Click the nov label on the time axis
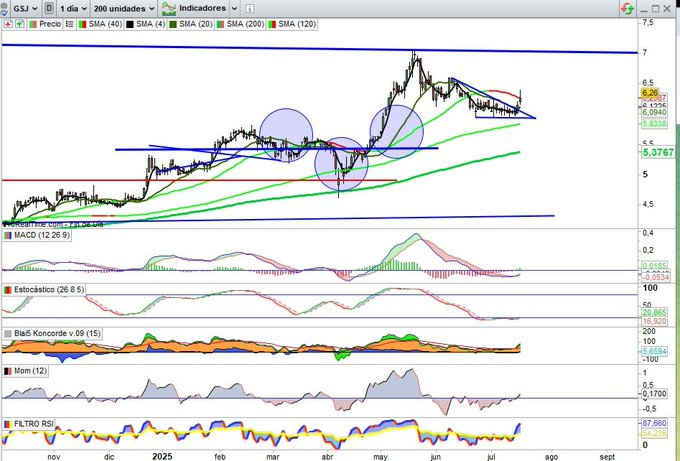Image resolution: width=680 pixels, height=461 pixels. coord(53,457)
